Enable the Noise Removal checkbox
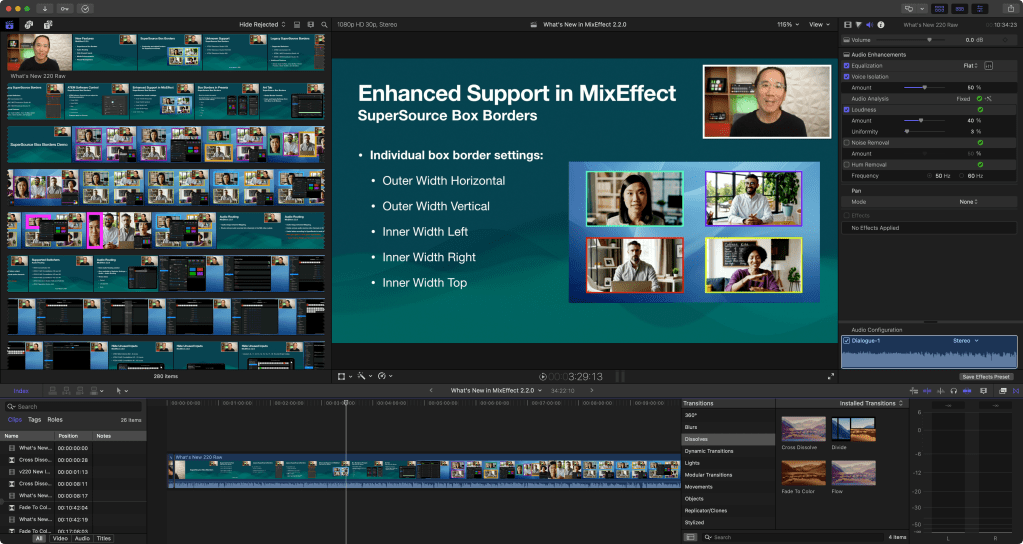Viewport: 1023px width, 544px height. tap(847, 143)
